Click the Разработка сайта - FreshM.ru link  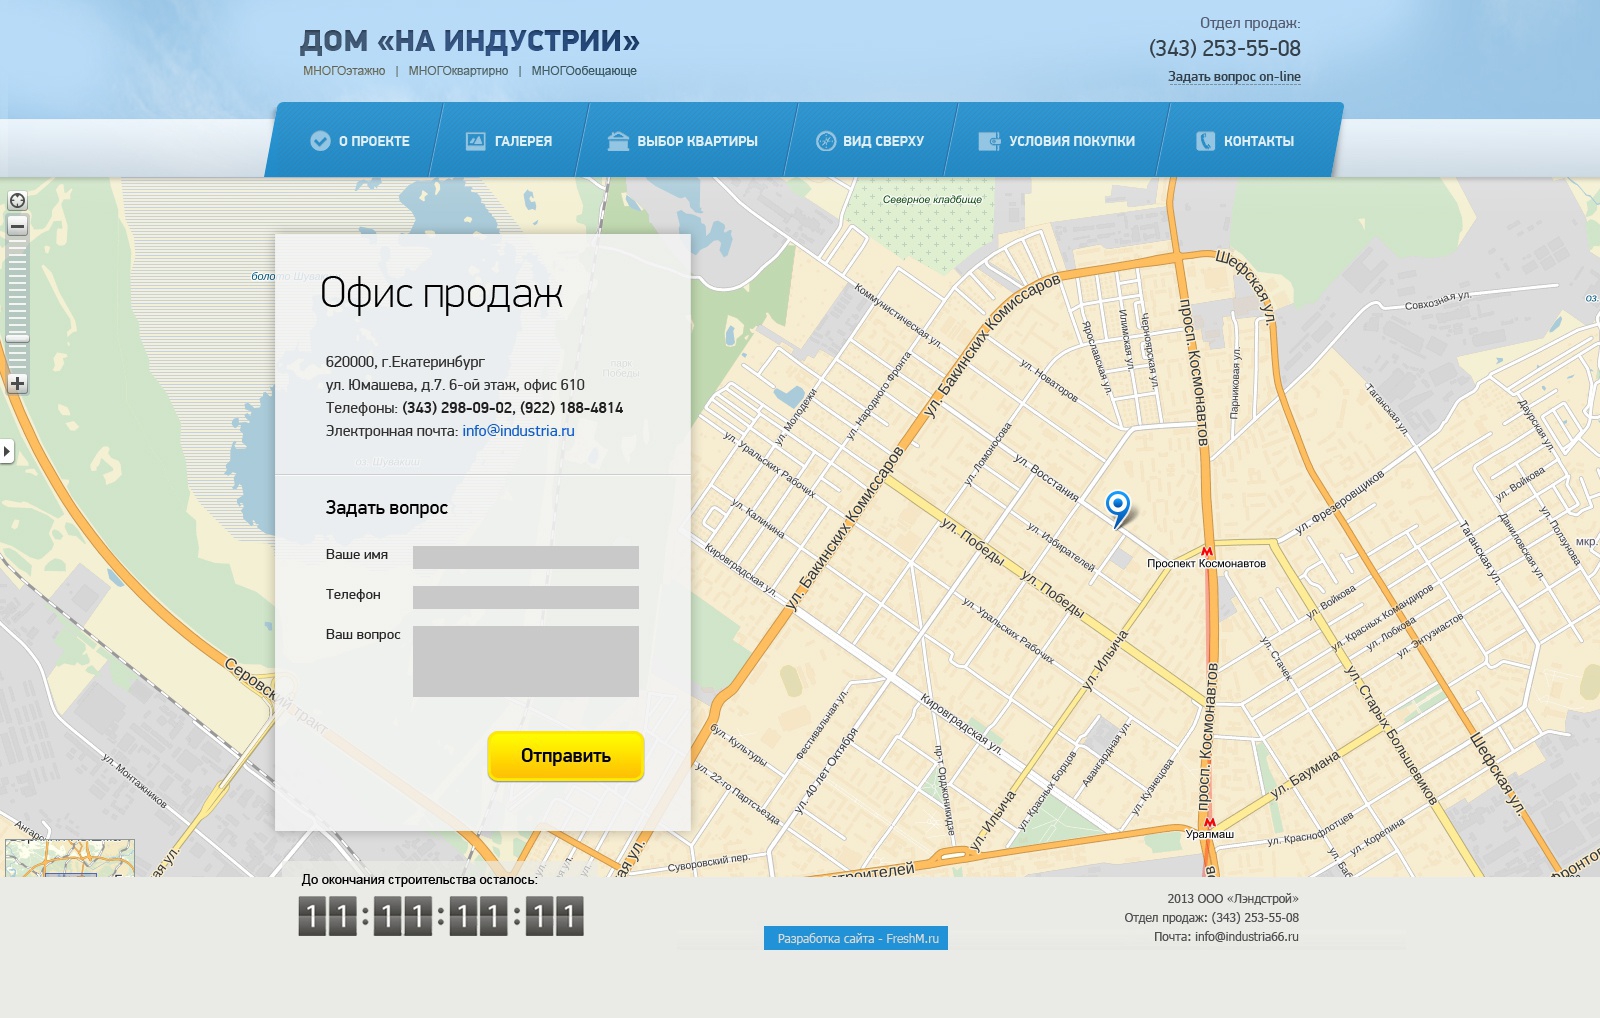coord(856,938)
